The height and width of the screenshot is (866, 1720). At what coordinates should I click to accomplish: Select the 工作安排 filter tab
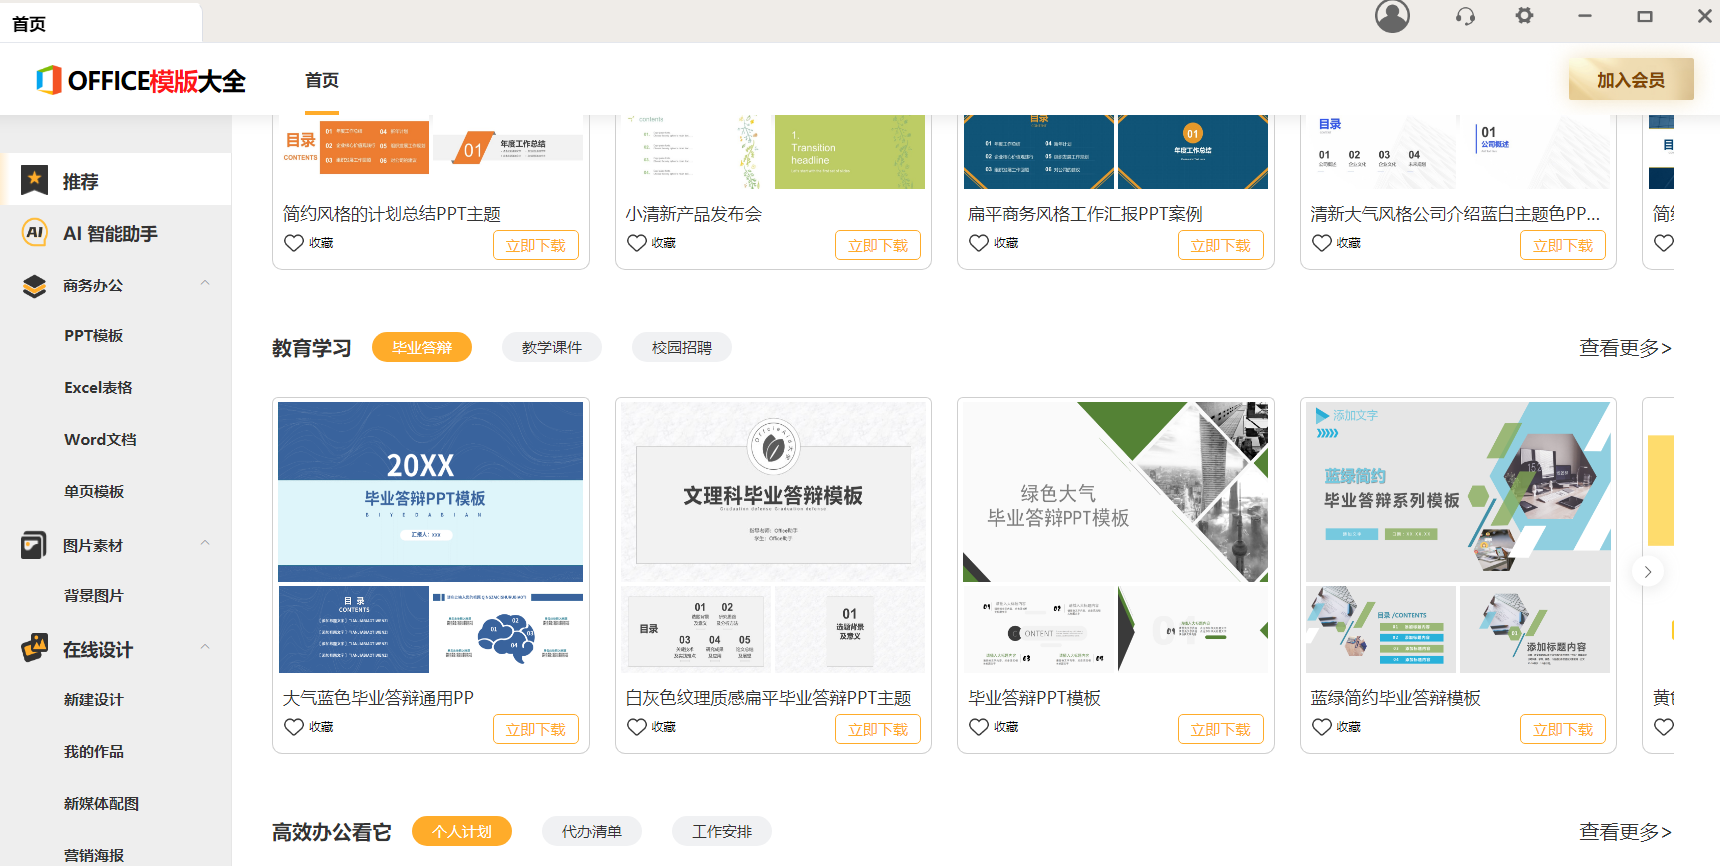coord(722,831)
